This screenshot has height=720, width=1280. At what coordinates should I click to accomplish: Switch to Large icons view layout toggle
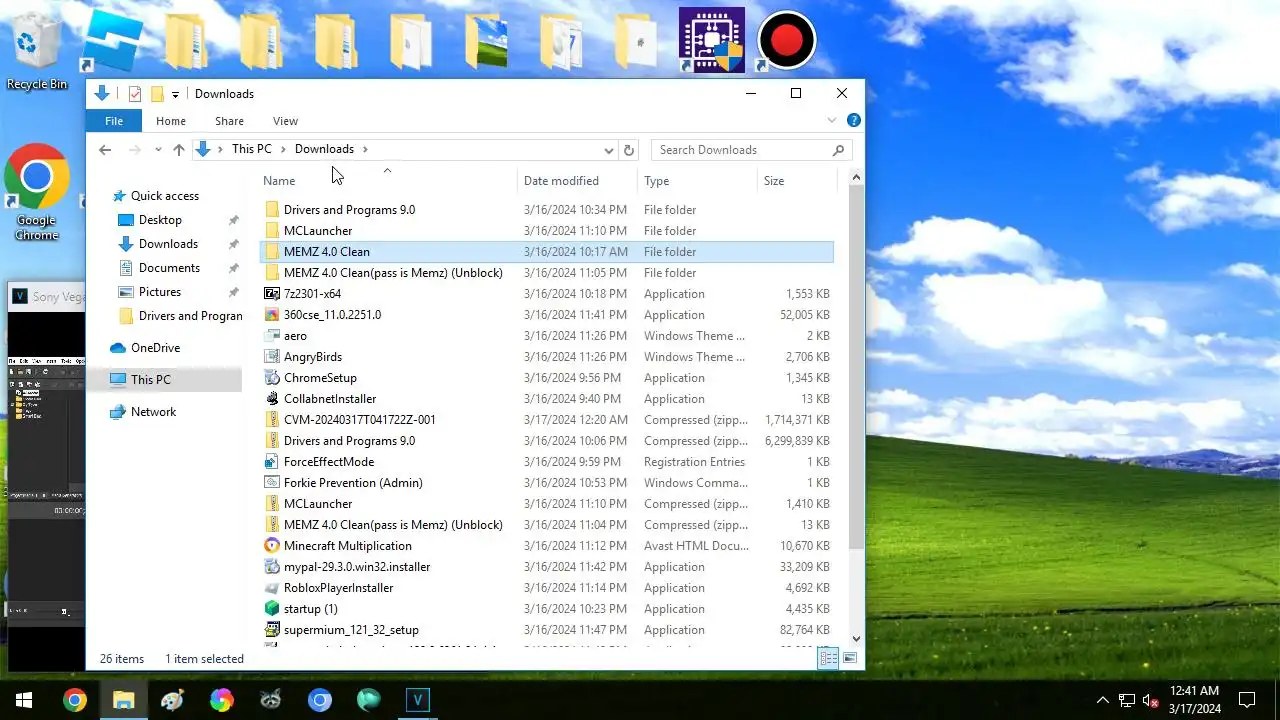[850, 658]
